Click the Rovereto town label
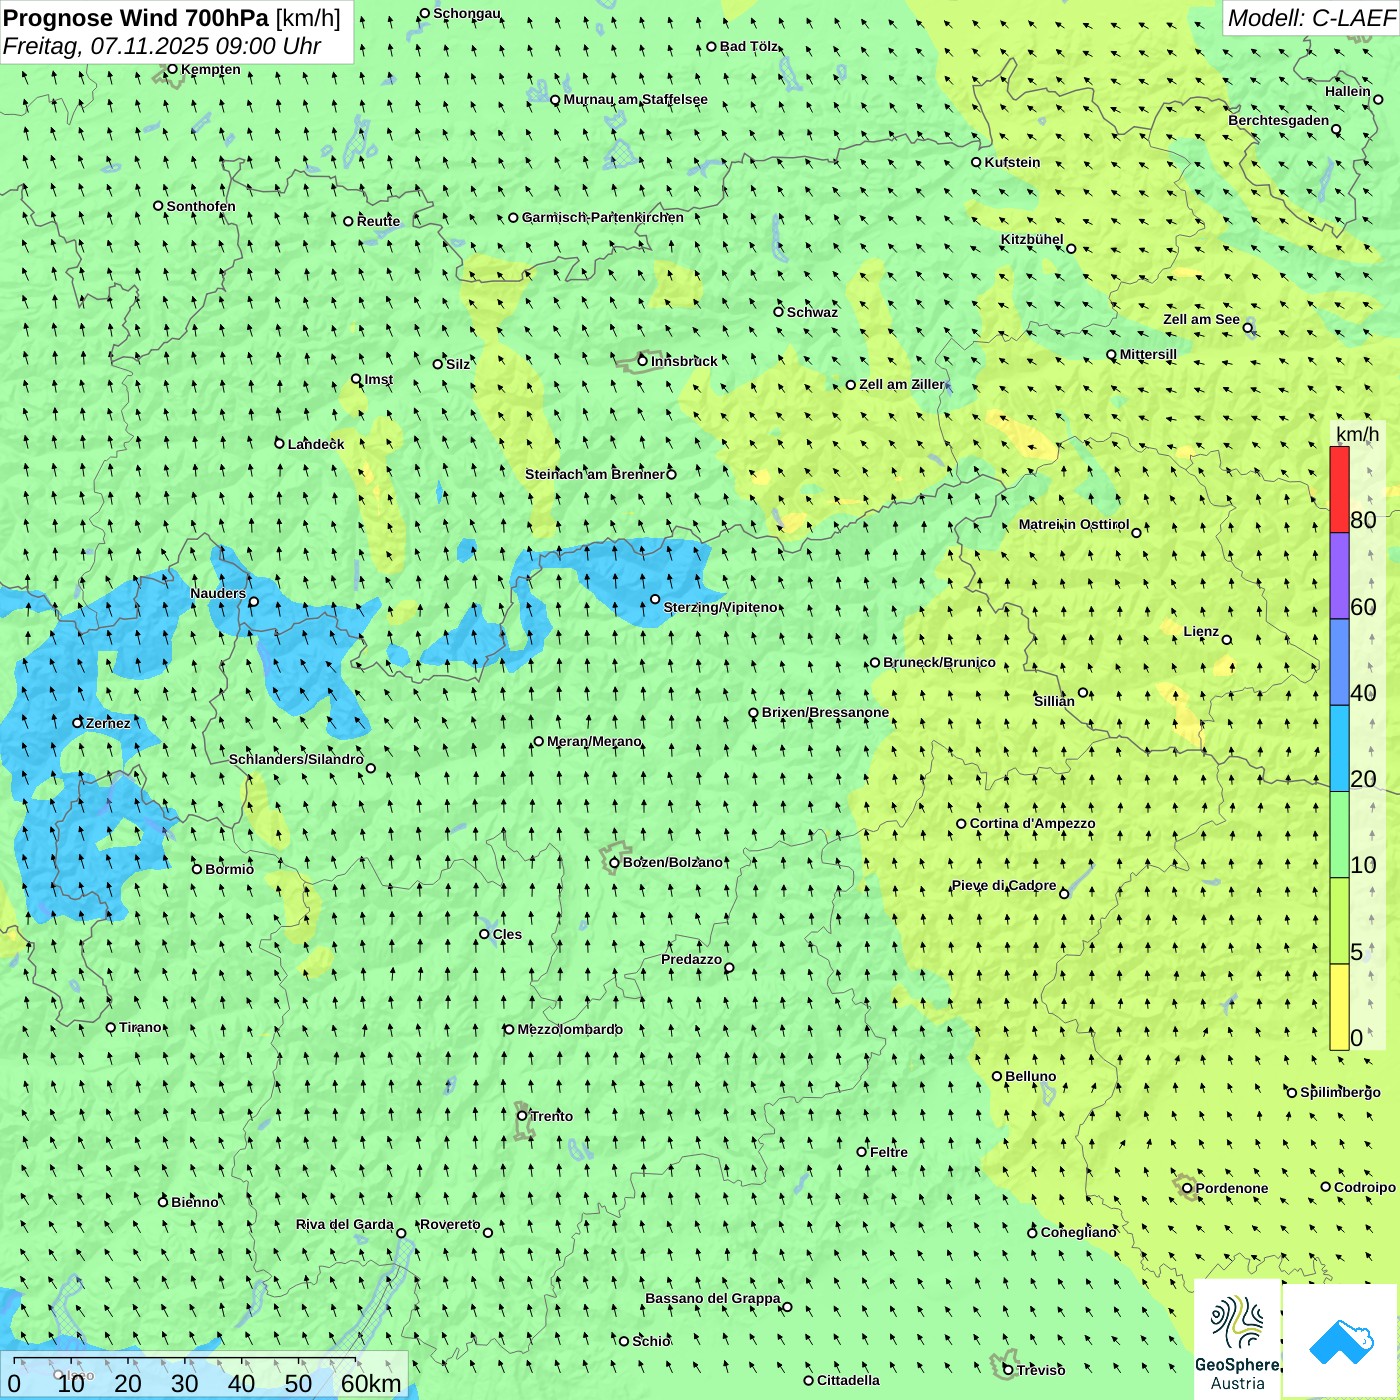 pyautogui.click(x=450, y=1224)
